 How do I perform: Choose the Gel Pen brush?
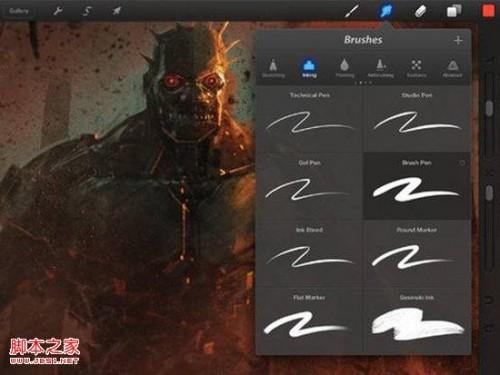(x=309, y=186)
